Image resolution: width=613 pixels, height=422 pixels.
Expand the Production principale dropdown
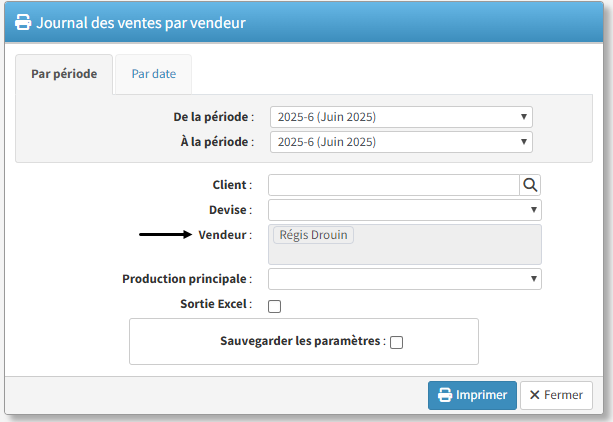click(405, 279)
